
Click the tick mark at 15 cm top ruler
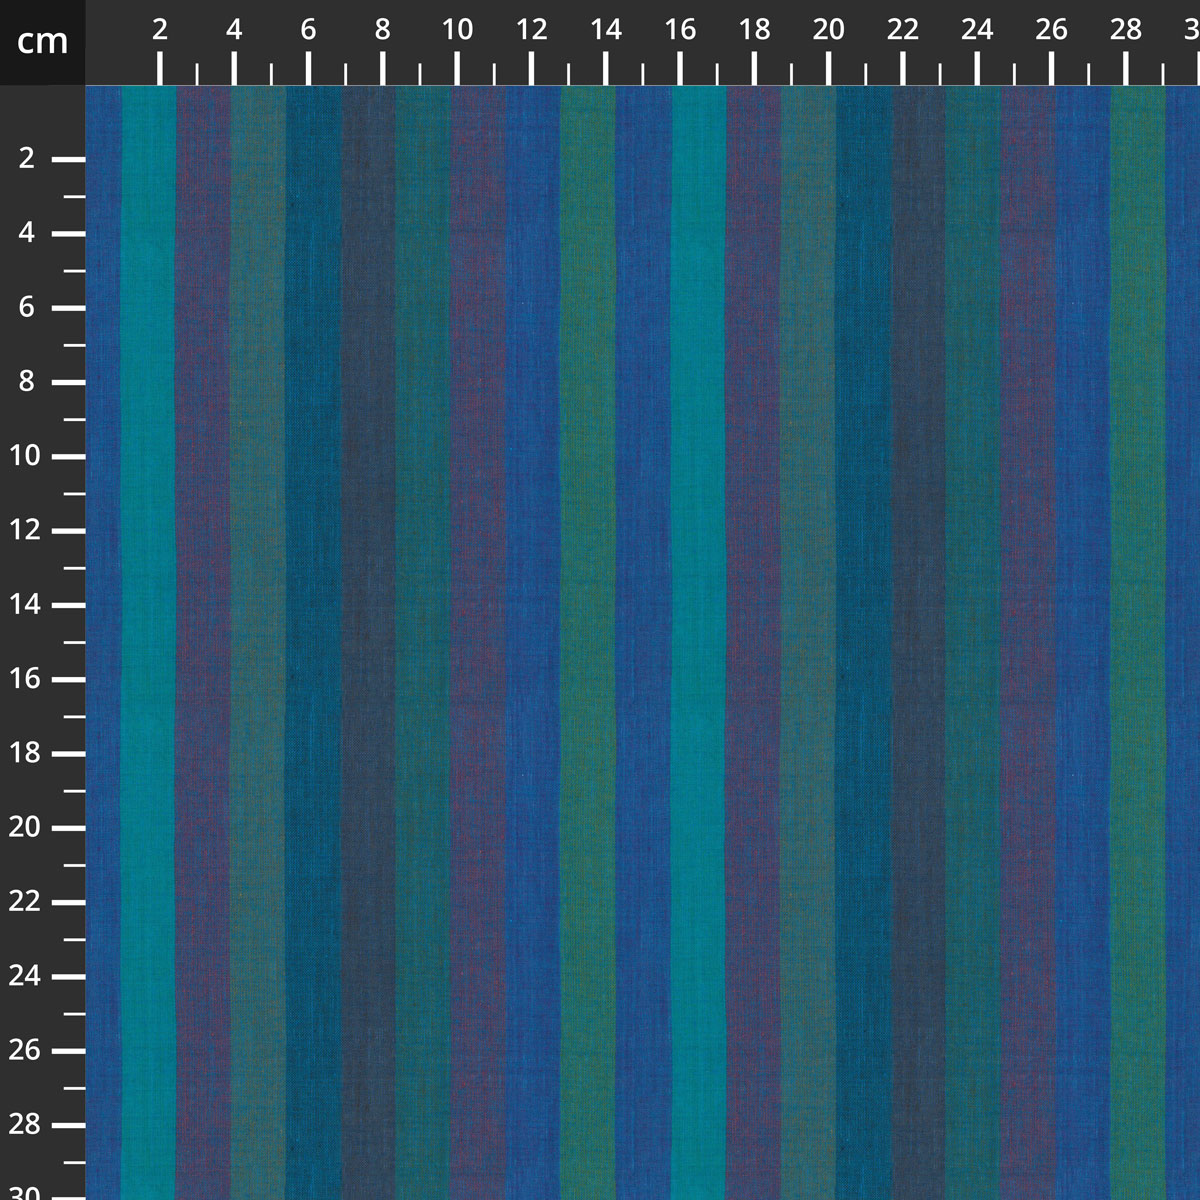[644, 70]
